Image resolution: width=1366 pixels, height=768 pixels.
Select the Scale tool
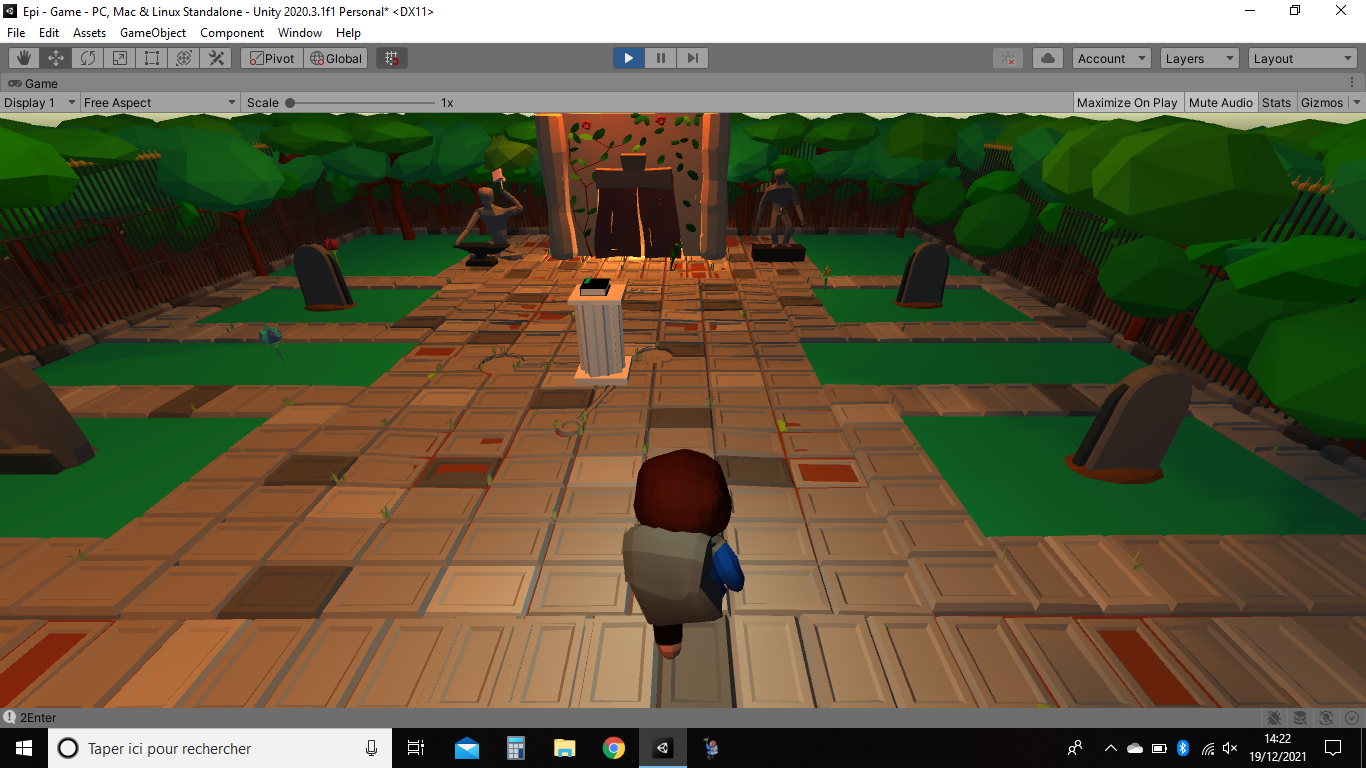120,58
